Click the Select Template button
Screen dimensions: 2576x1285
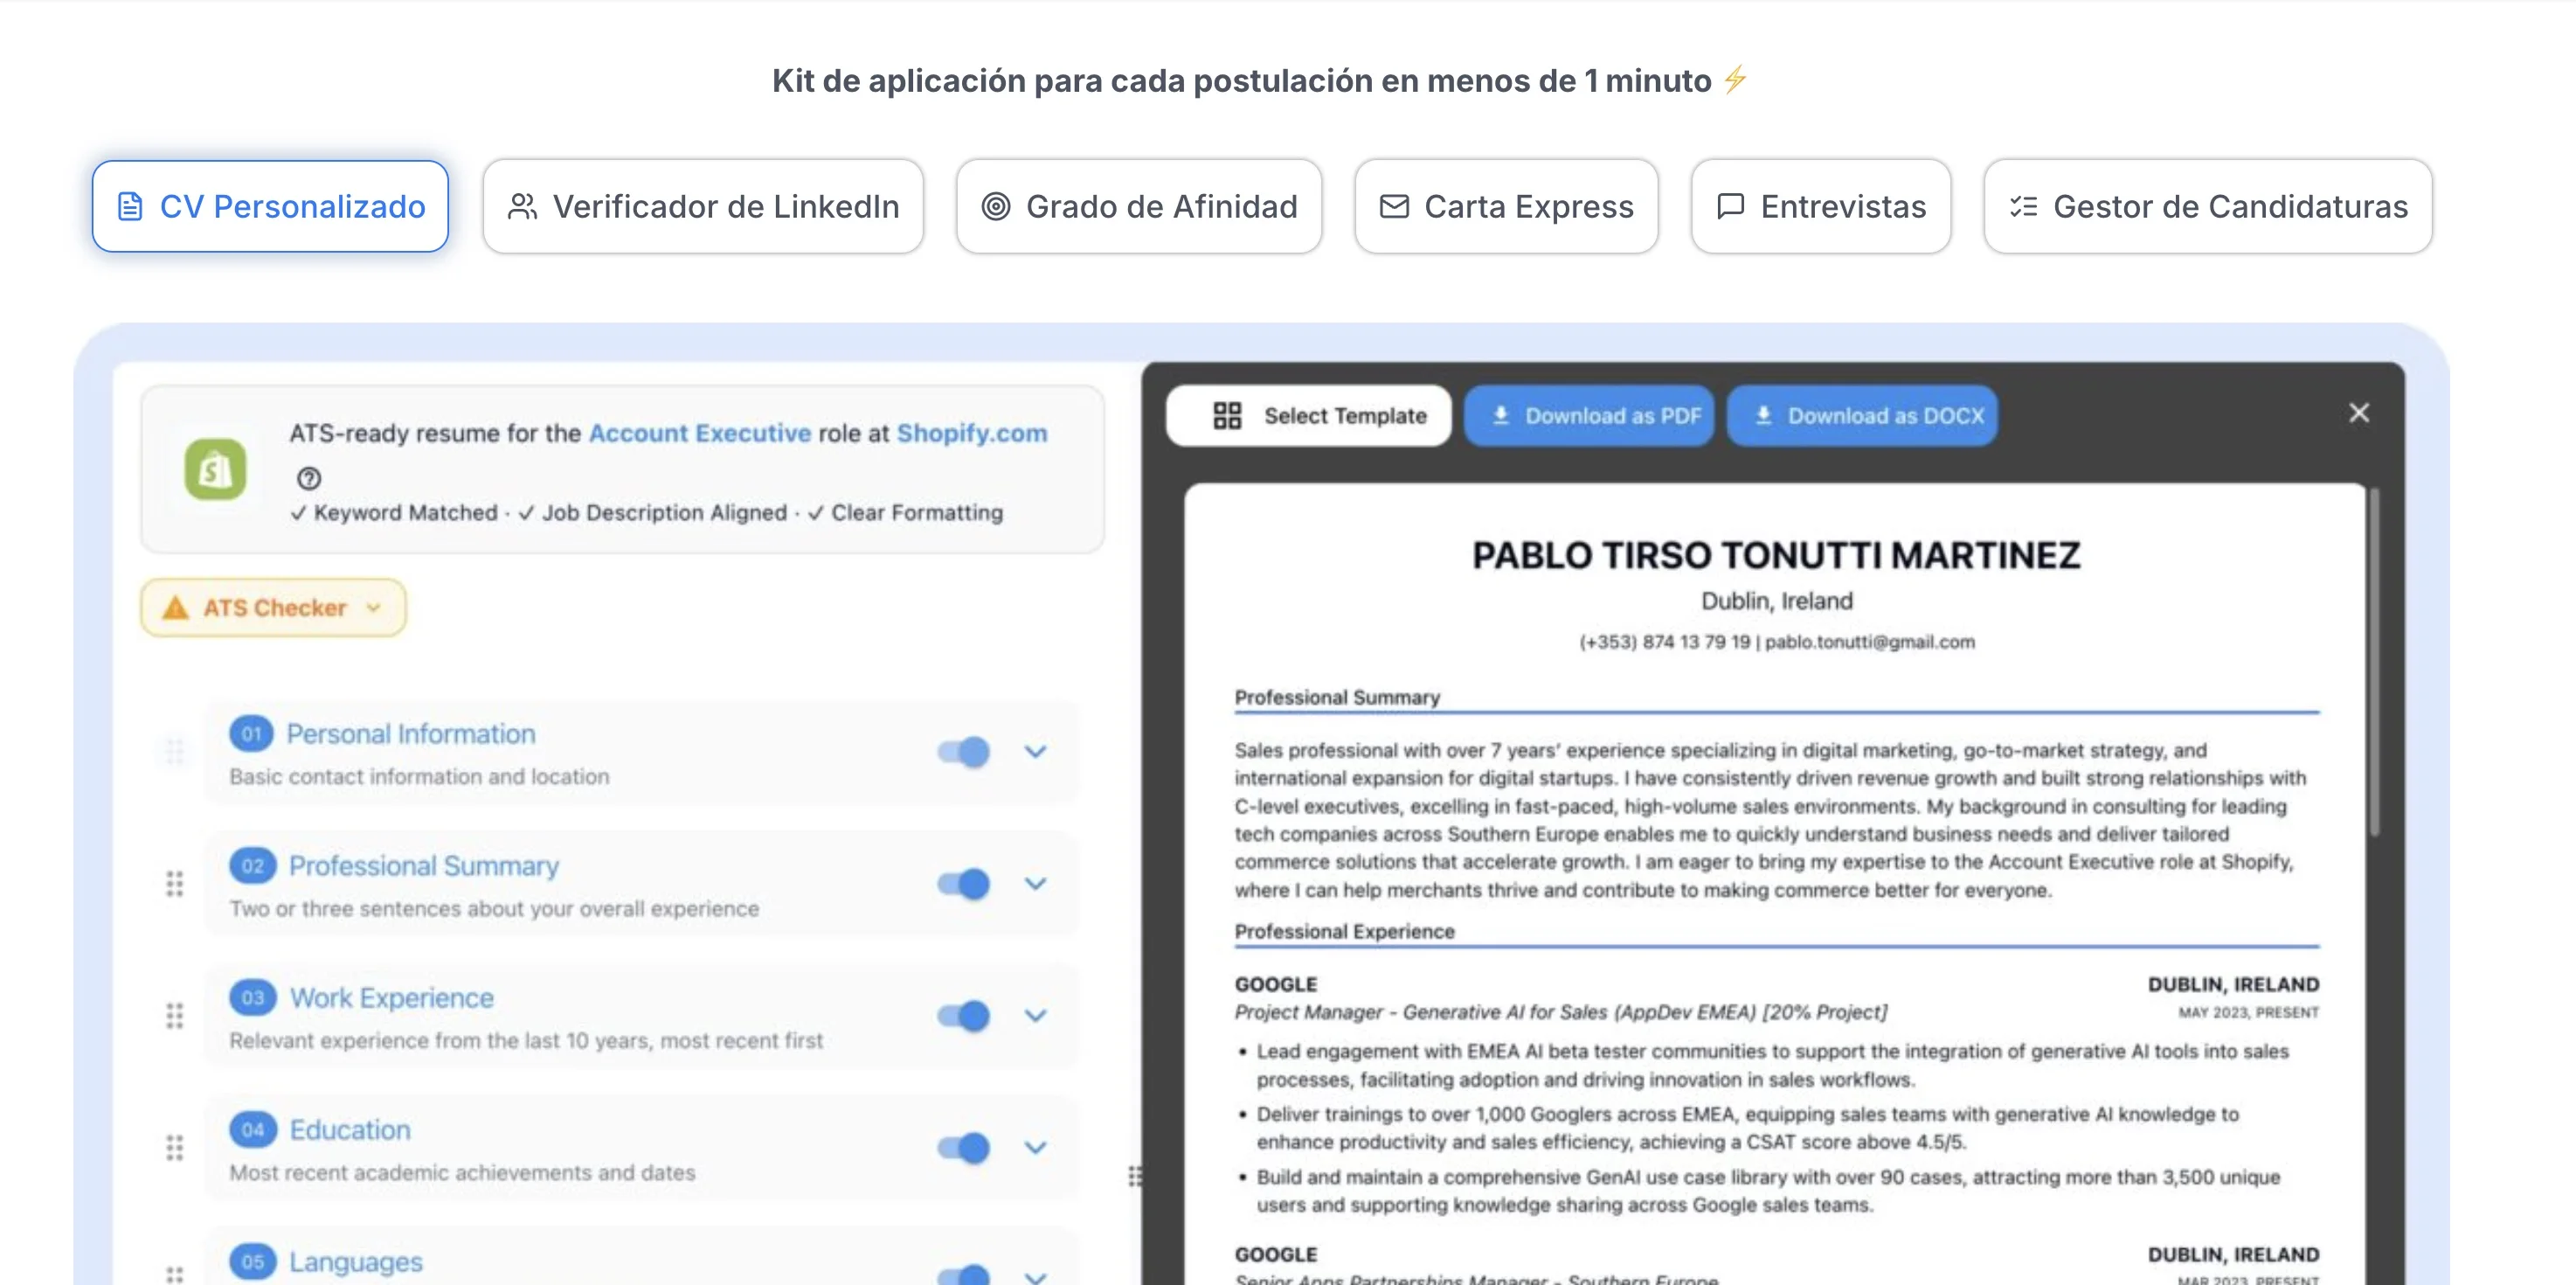(x=1308, y=415)
